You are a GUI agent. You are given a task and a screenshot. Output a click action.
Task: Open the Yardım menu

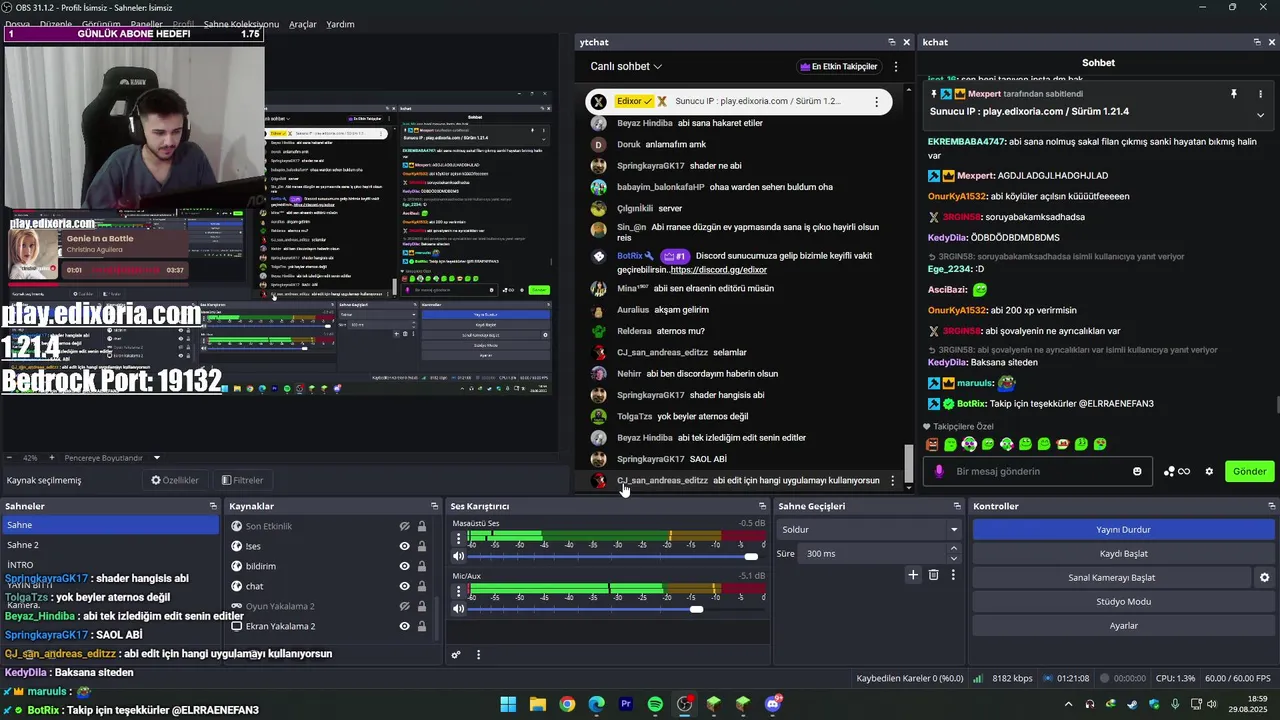(341, 24)
